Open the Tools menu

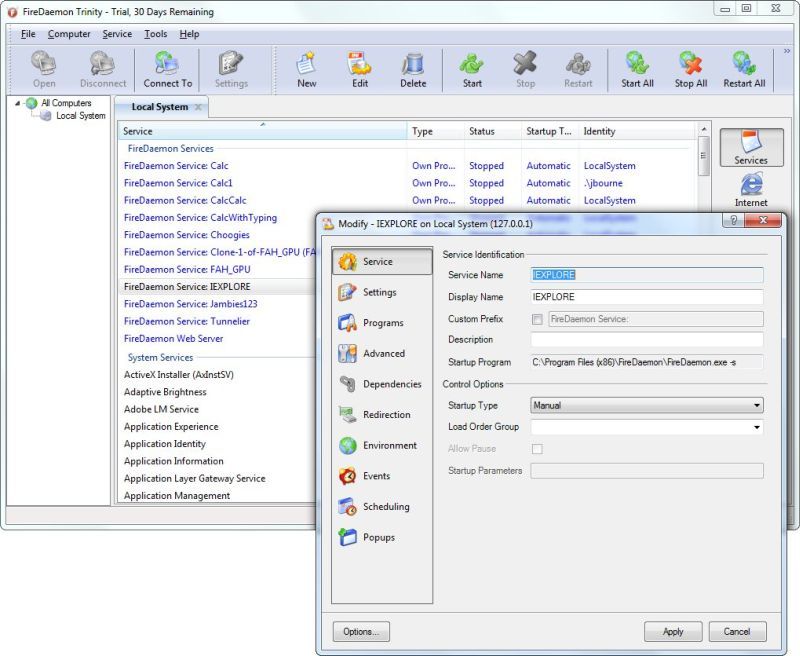click(156, 34)
